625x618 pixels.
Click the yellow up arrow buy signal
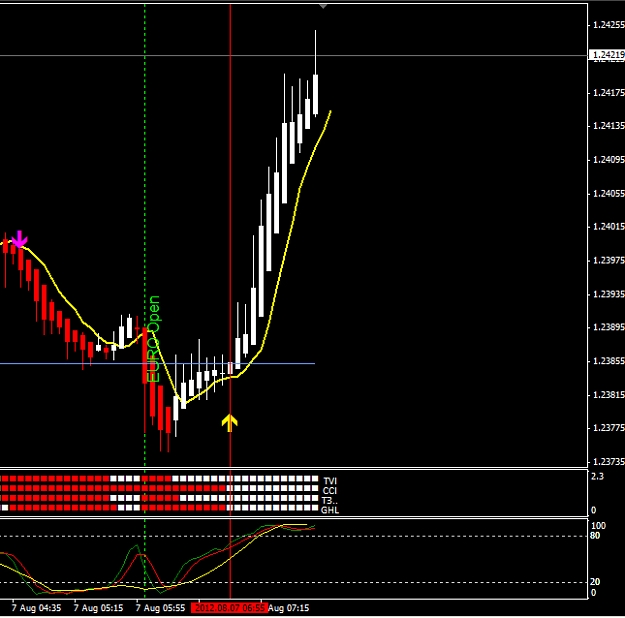(230, 423)
